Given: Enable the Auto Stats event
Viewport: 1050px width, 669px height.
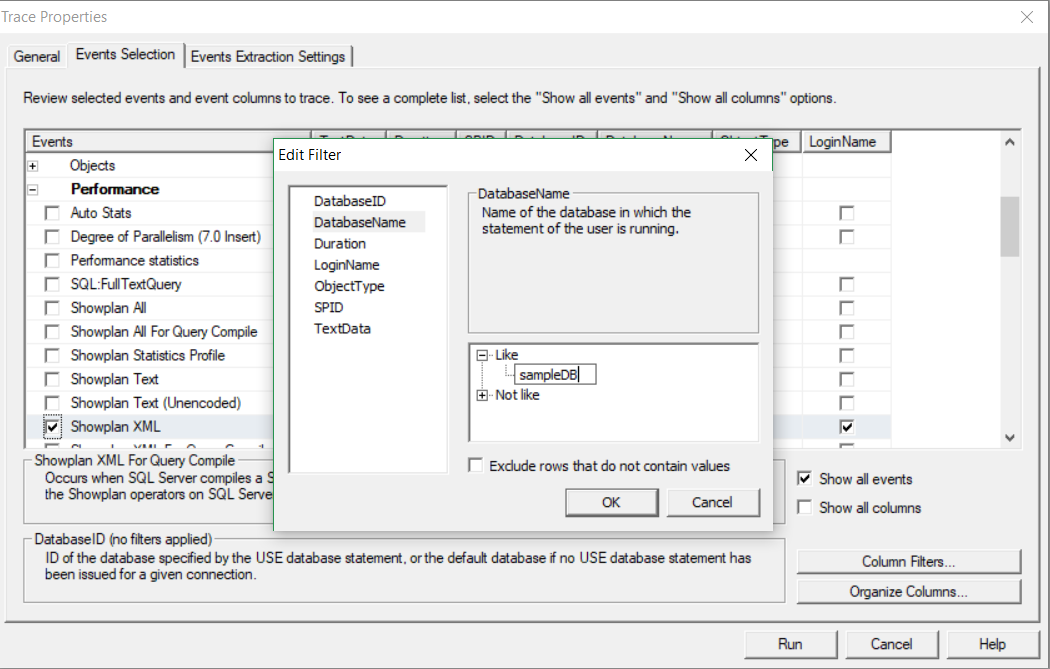Looking at the screenshot, I should coord(50,213).
